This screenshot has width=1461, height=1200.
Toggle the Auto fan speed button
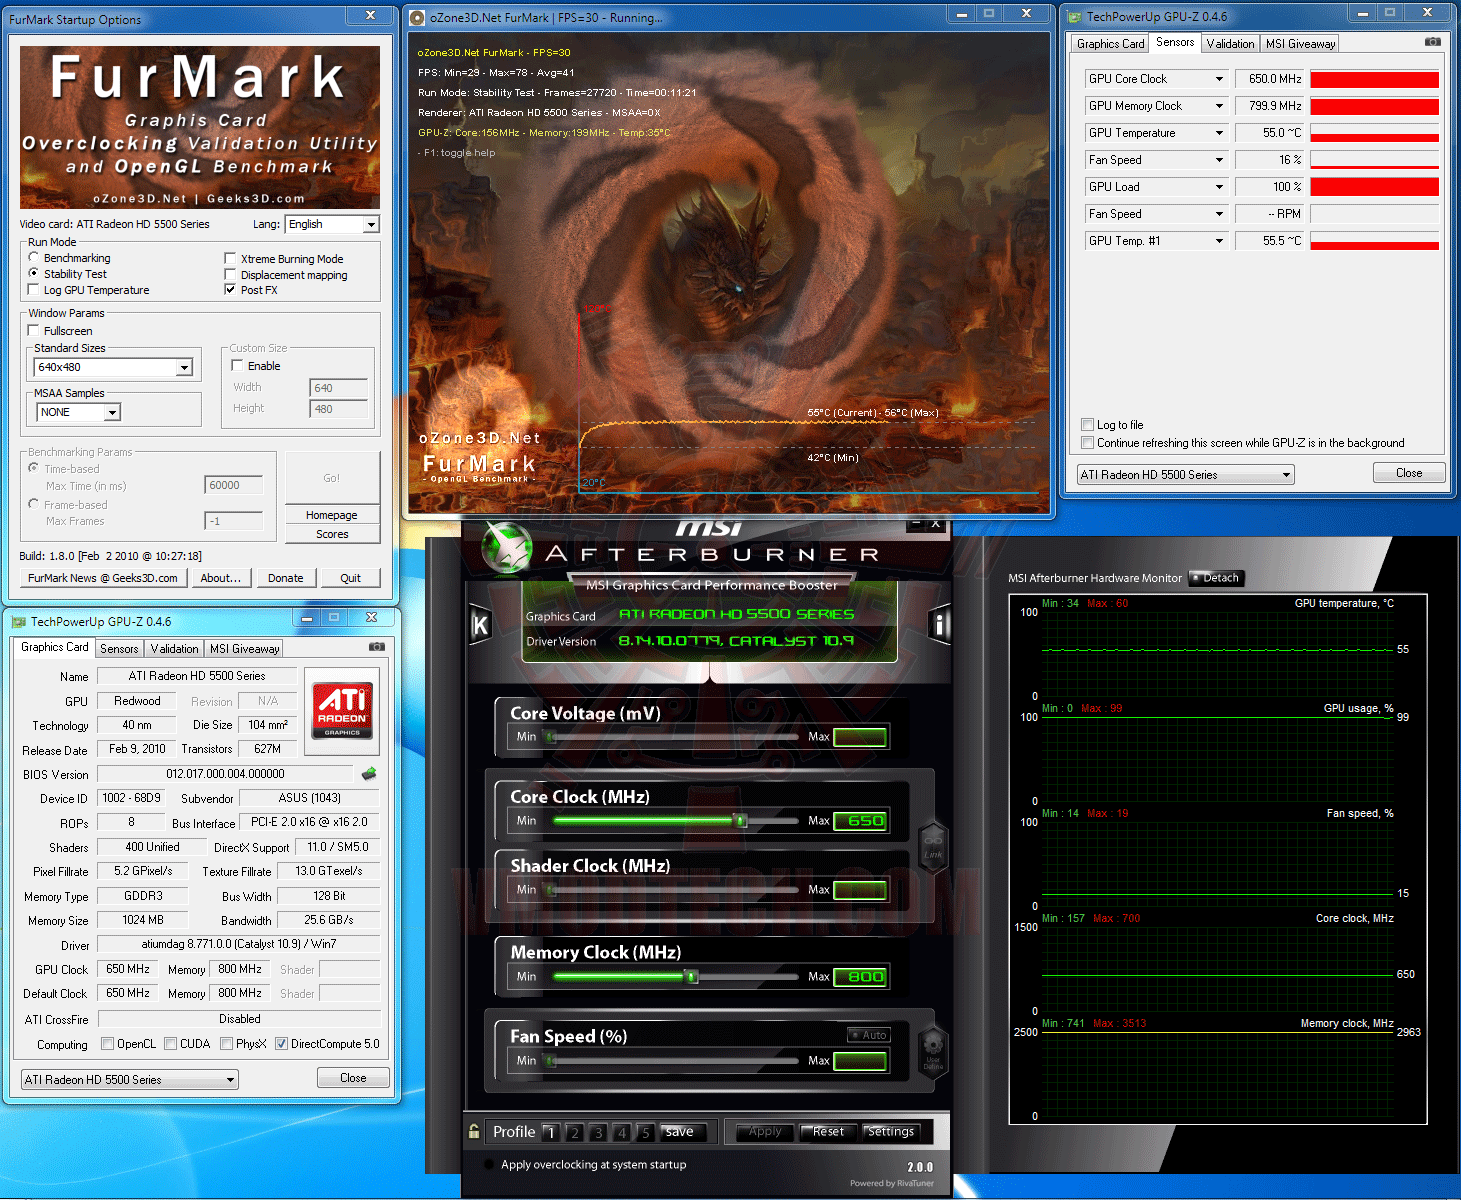tap(869, 1035)
